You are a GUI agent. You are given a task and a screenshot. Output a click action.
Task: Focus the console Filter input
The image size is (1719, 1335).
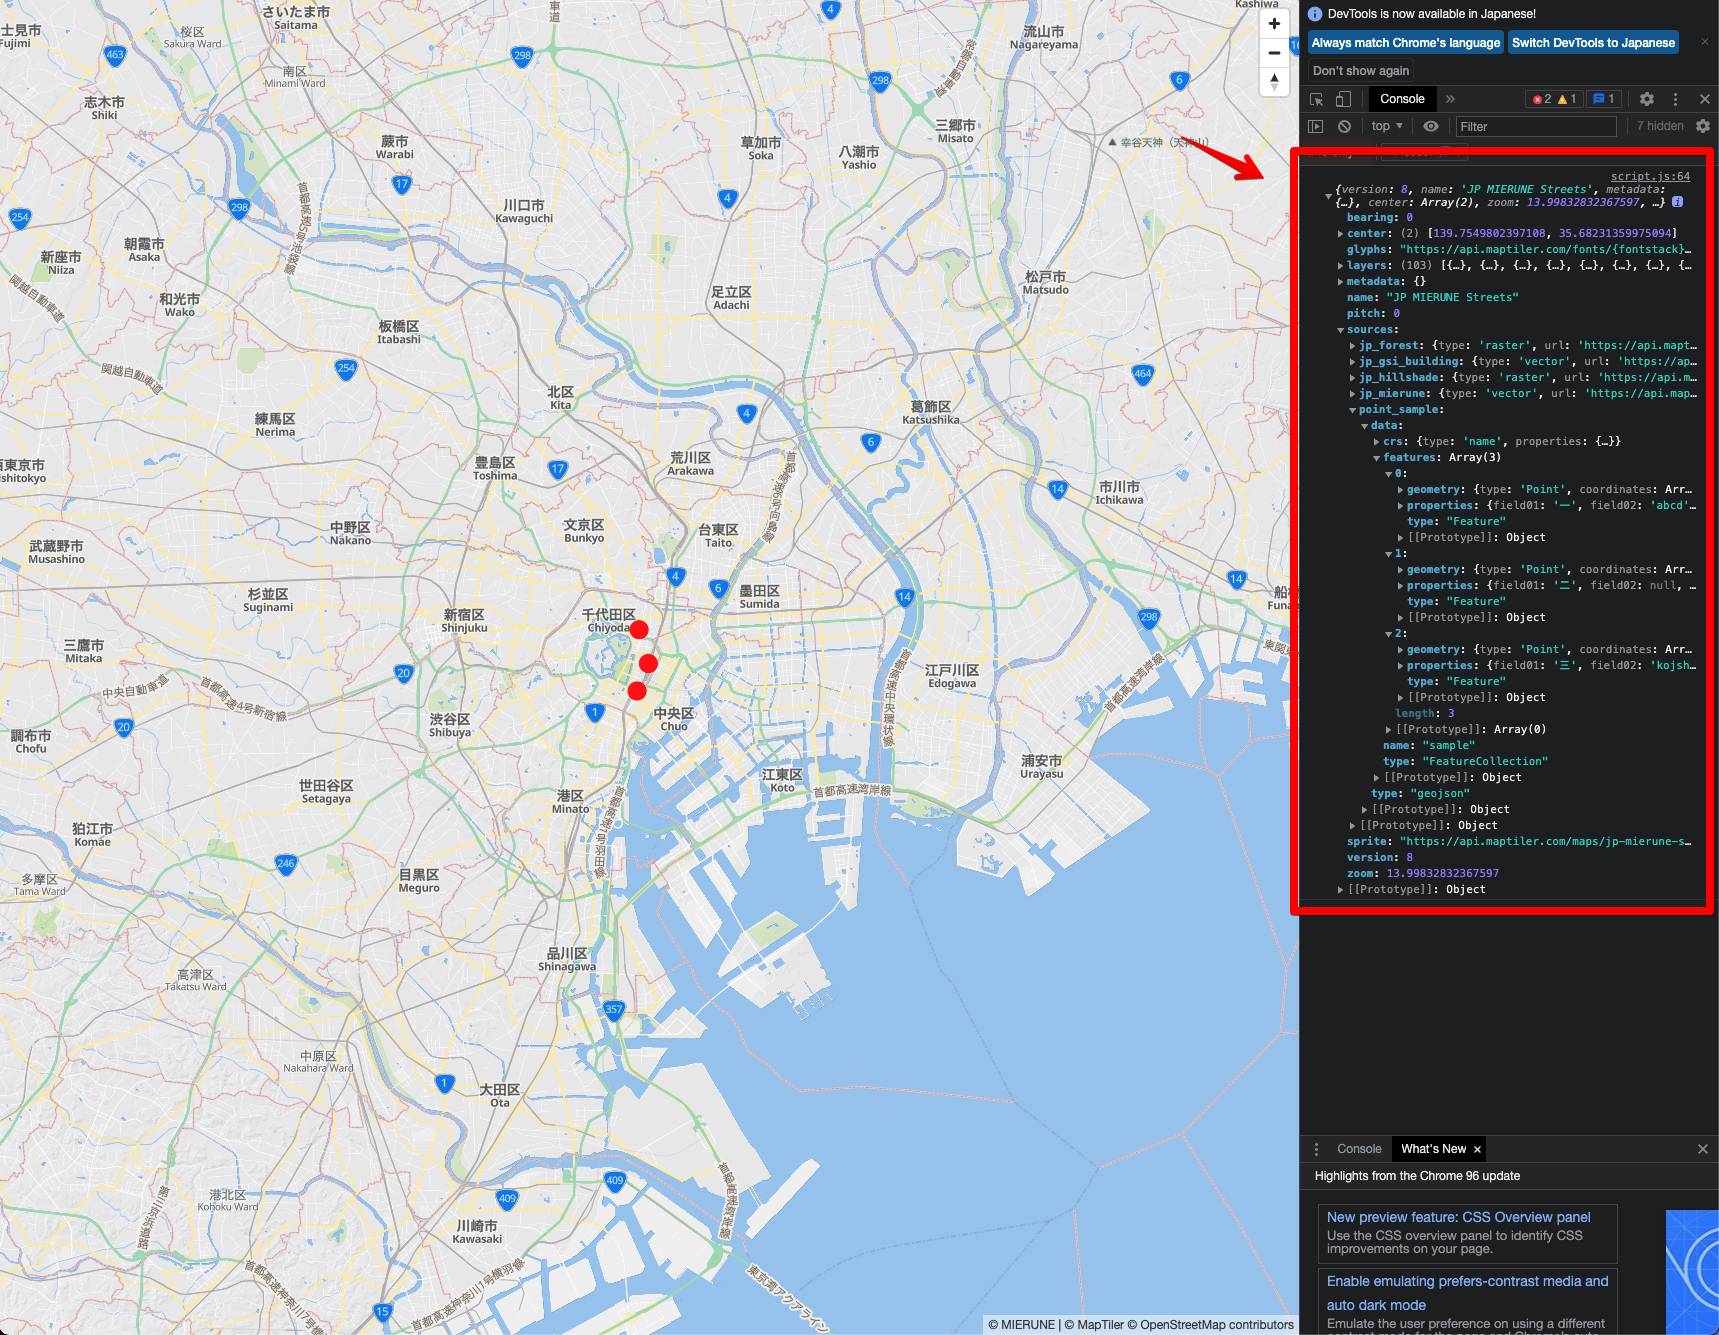pyautogui.click(x=1535, y=126)
